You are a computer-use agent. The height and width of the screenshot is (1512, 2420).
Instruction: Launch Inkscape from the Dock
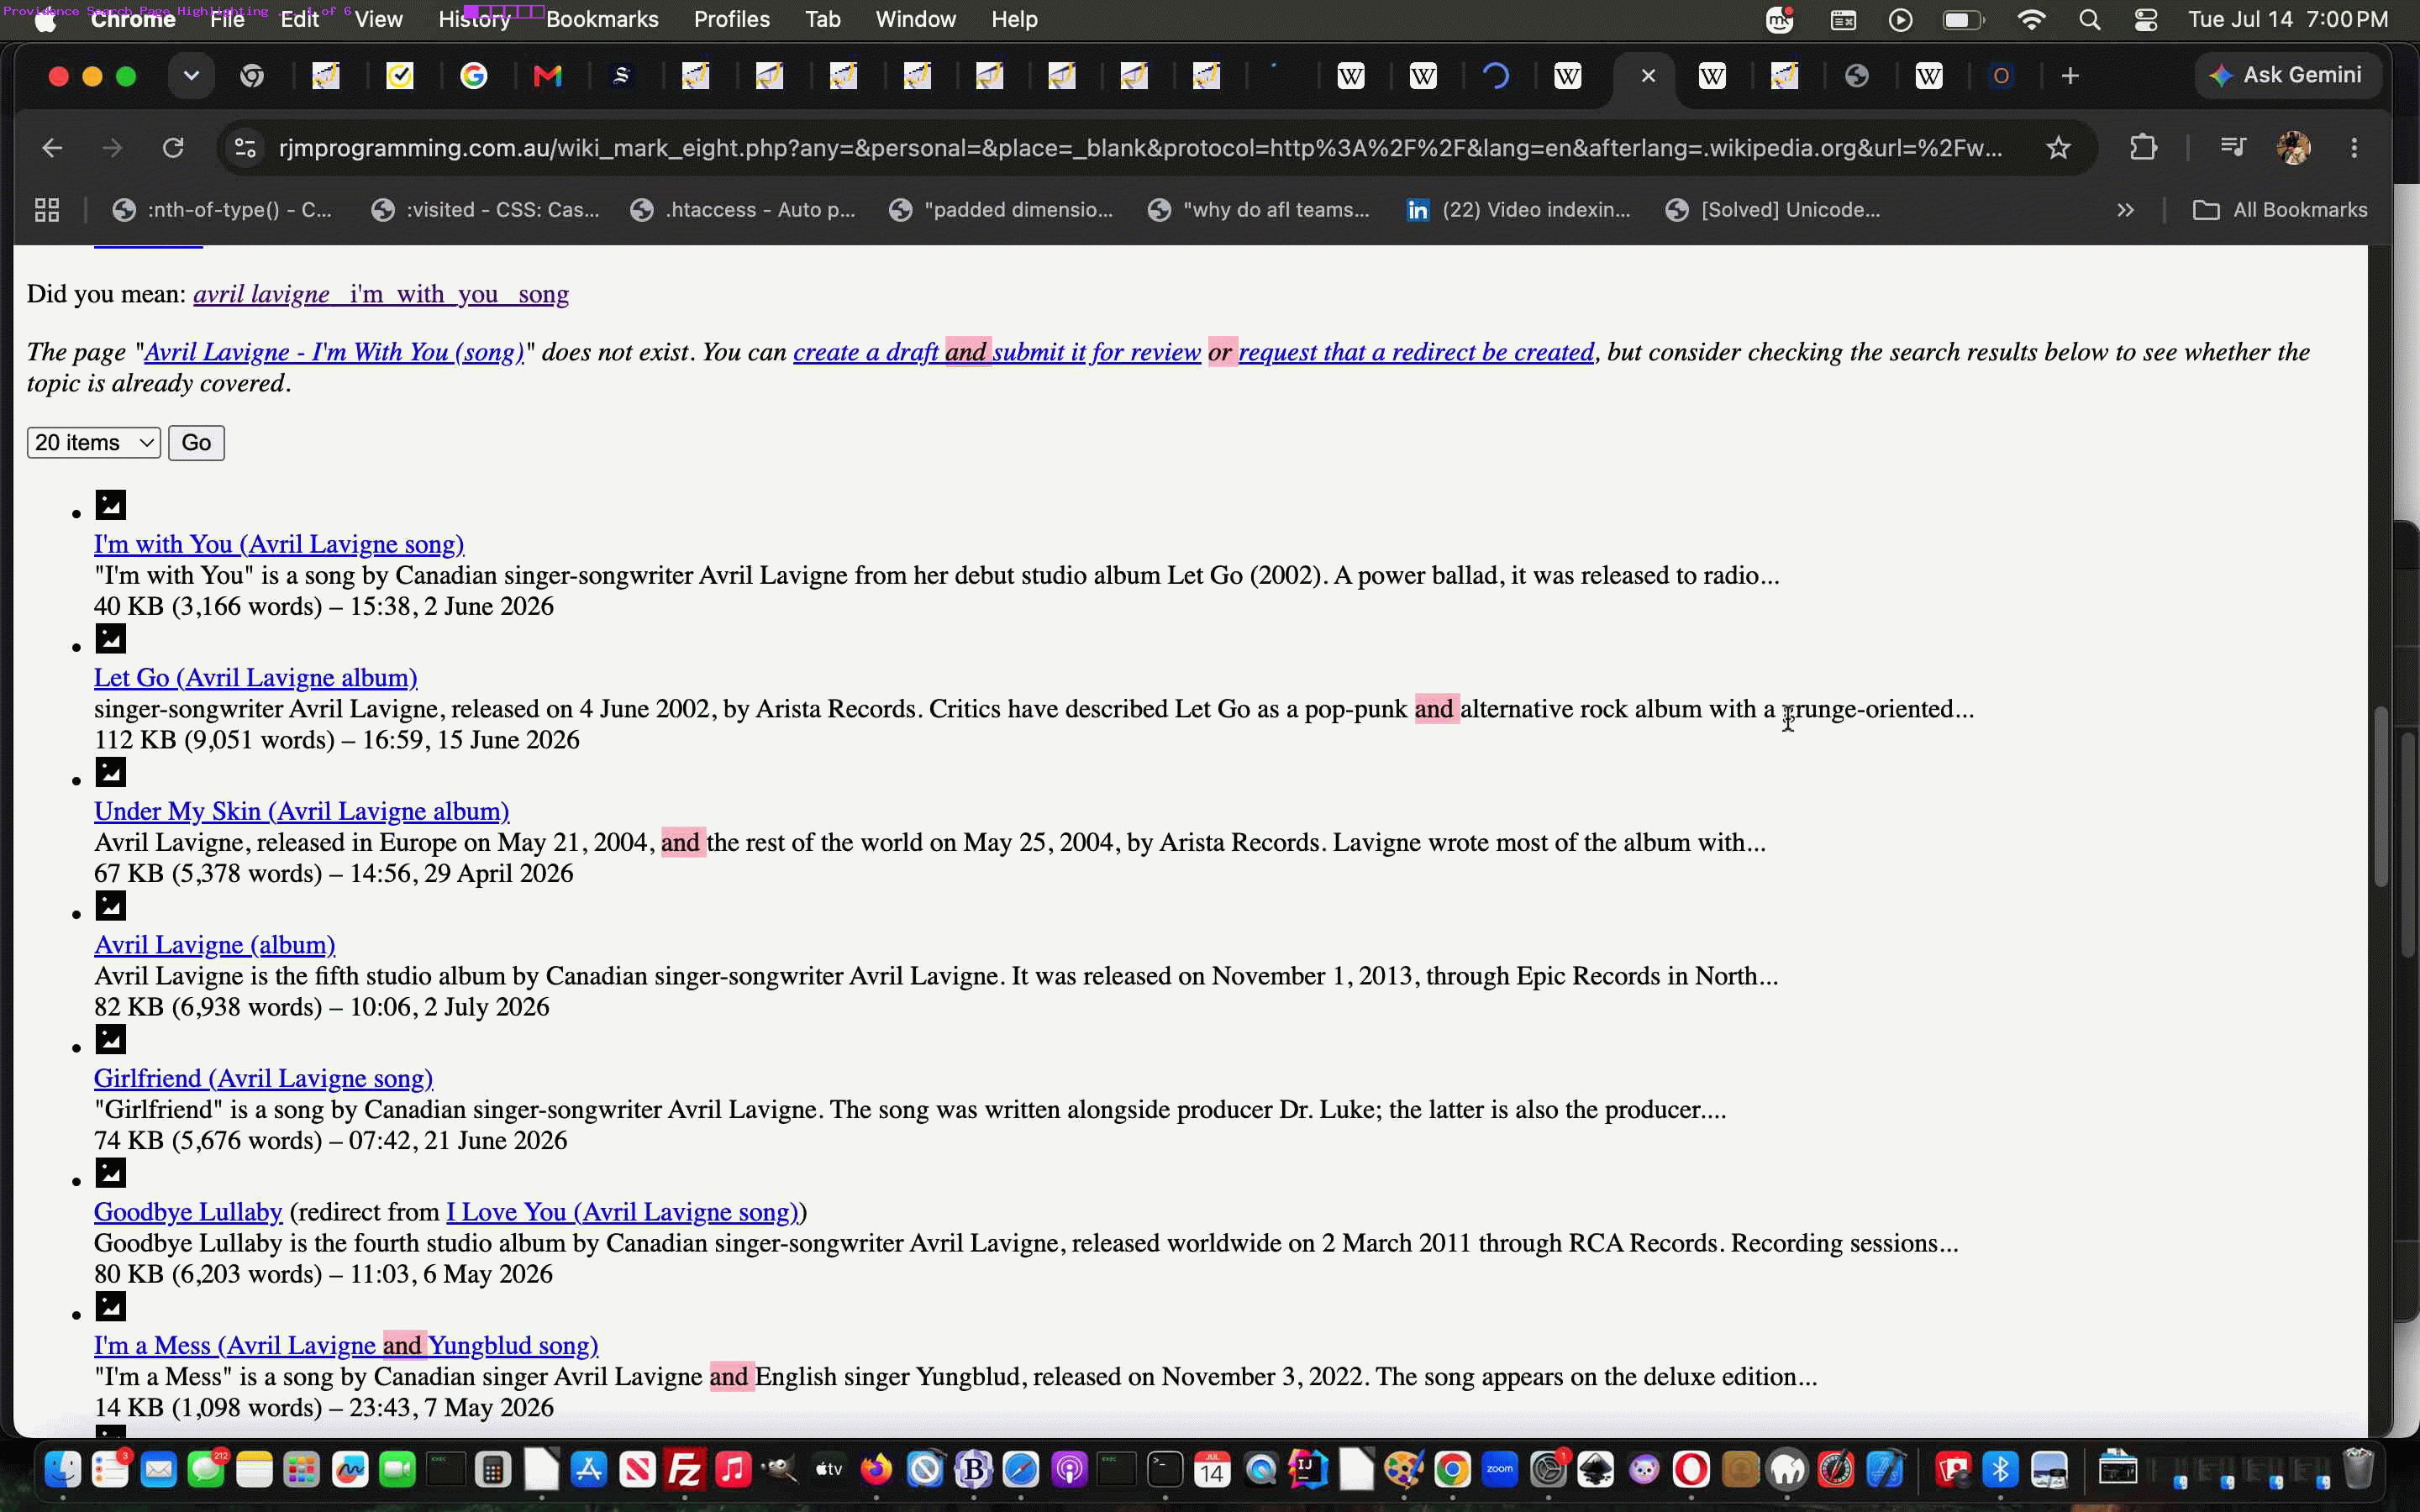[1596, 1470]
